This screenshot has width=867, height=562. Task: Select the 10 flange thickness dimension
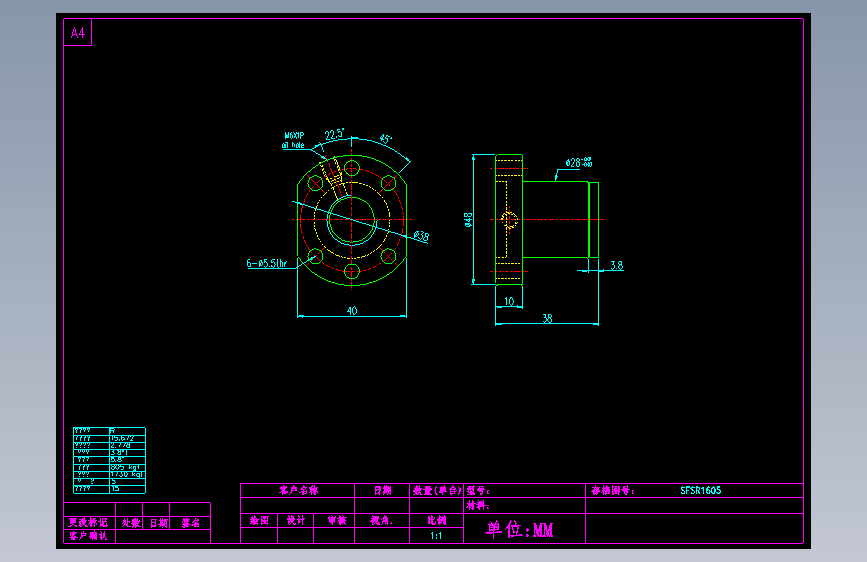509,301
